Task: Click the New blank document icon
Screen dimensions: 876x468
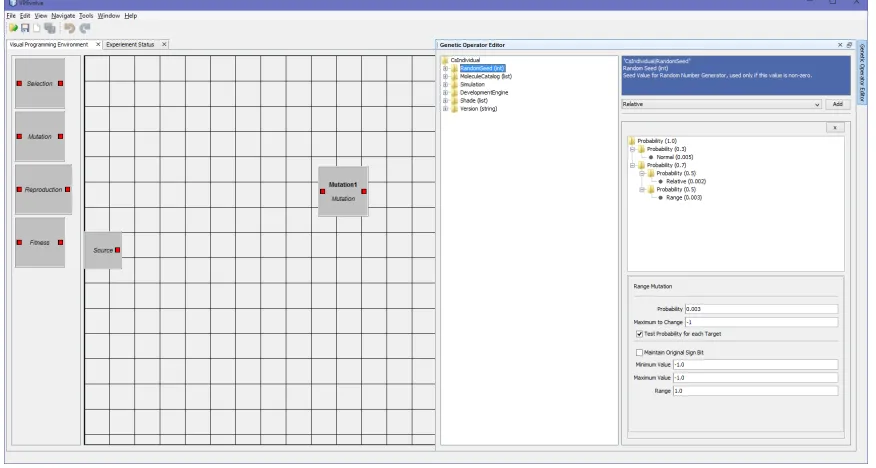Action: [37, 28]
